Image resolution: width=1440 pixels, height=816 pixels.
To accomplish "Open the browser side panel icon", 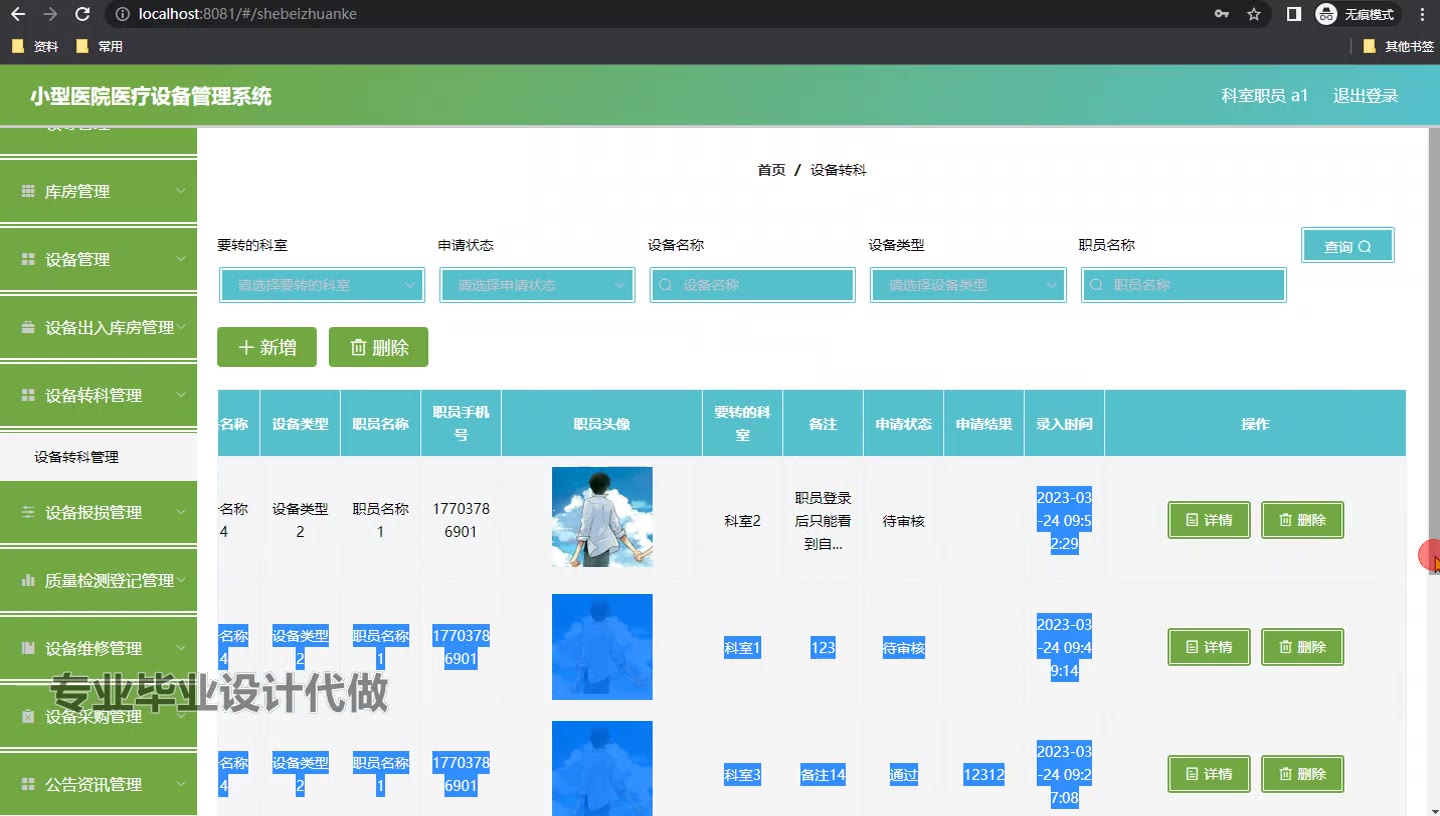I will point(1293,14).
